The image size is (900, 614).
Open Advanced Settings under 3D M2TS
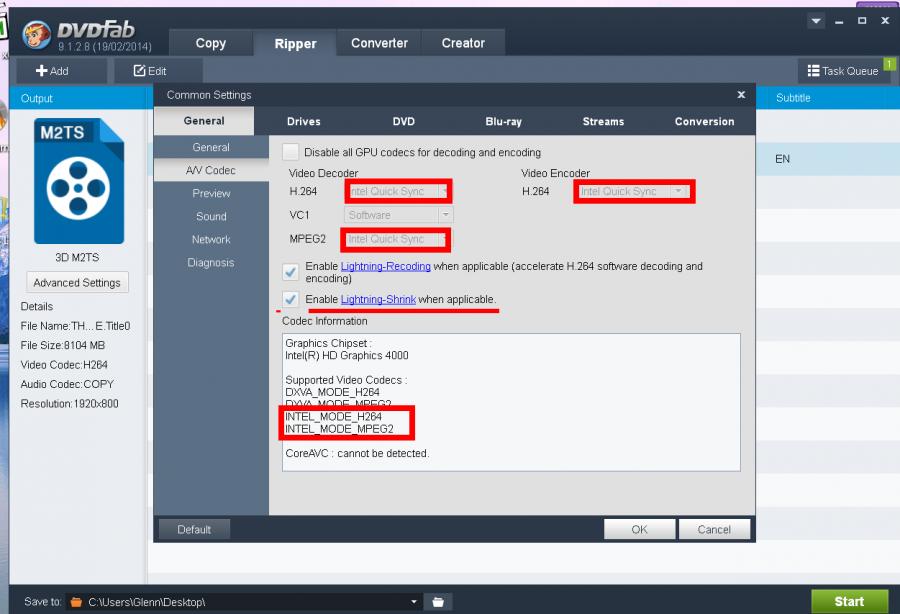tap(77, 282)
